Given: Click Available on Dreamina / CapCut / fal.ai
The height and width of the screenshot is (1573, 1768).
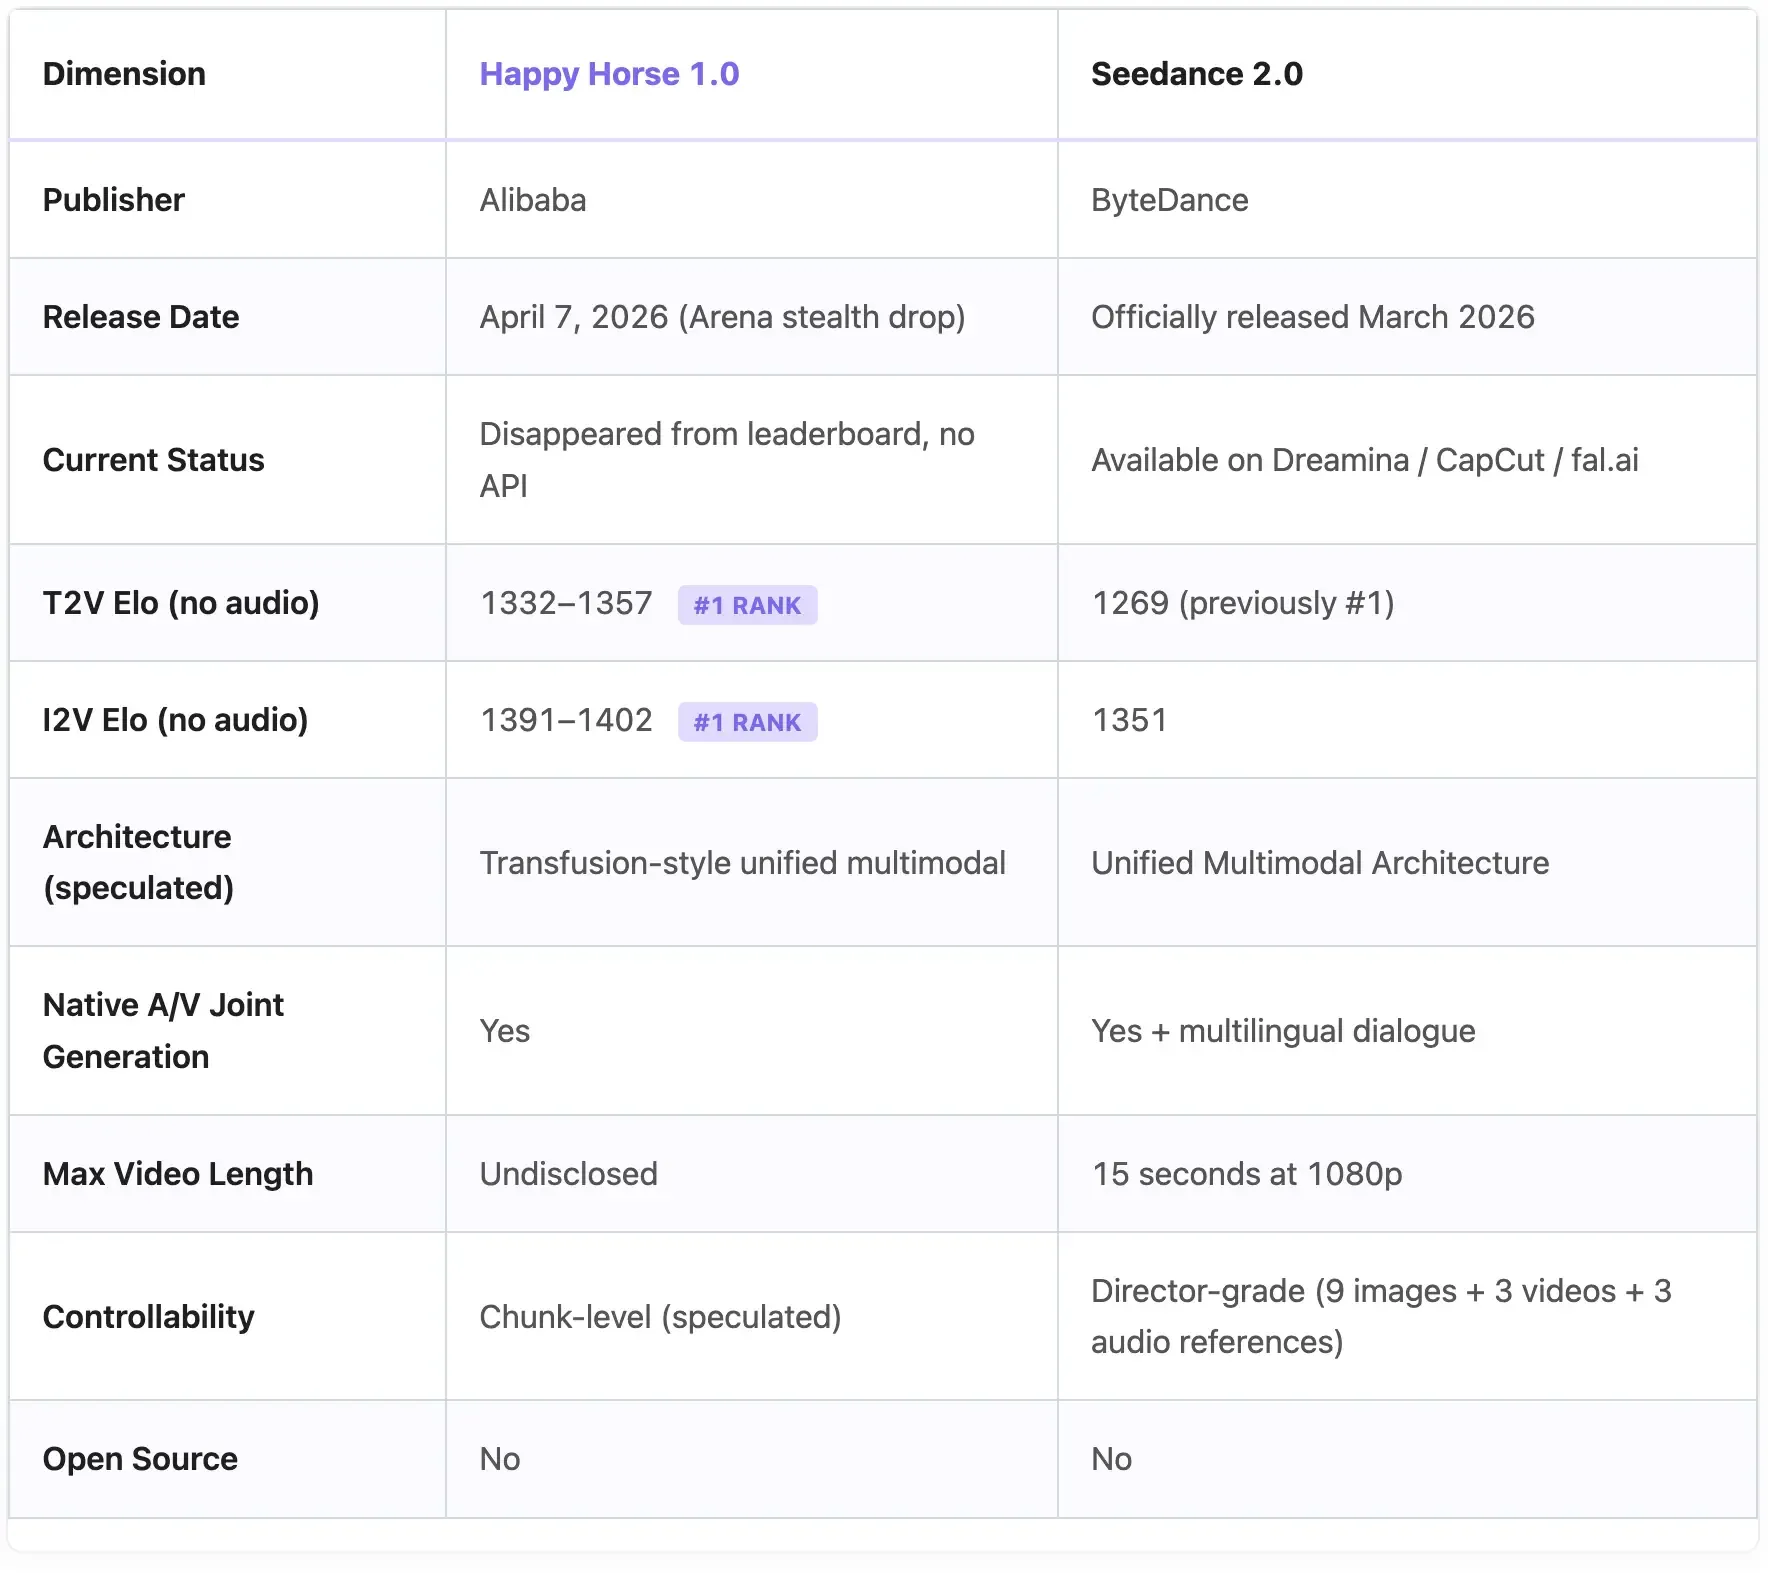Looking at the screenshot, I should 1364,460.
